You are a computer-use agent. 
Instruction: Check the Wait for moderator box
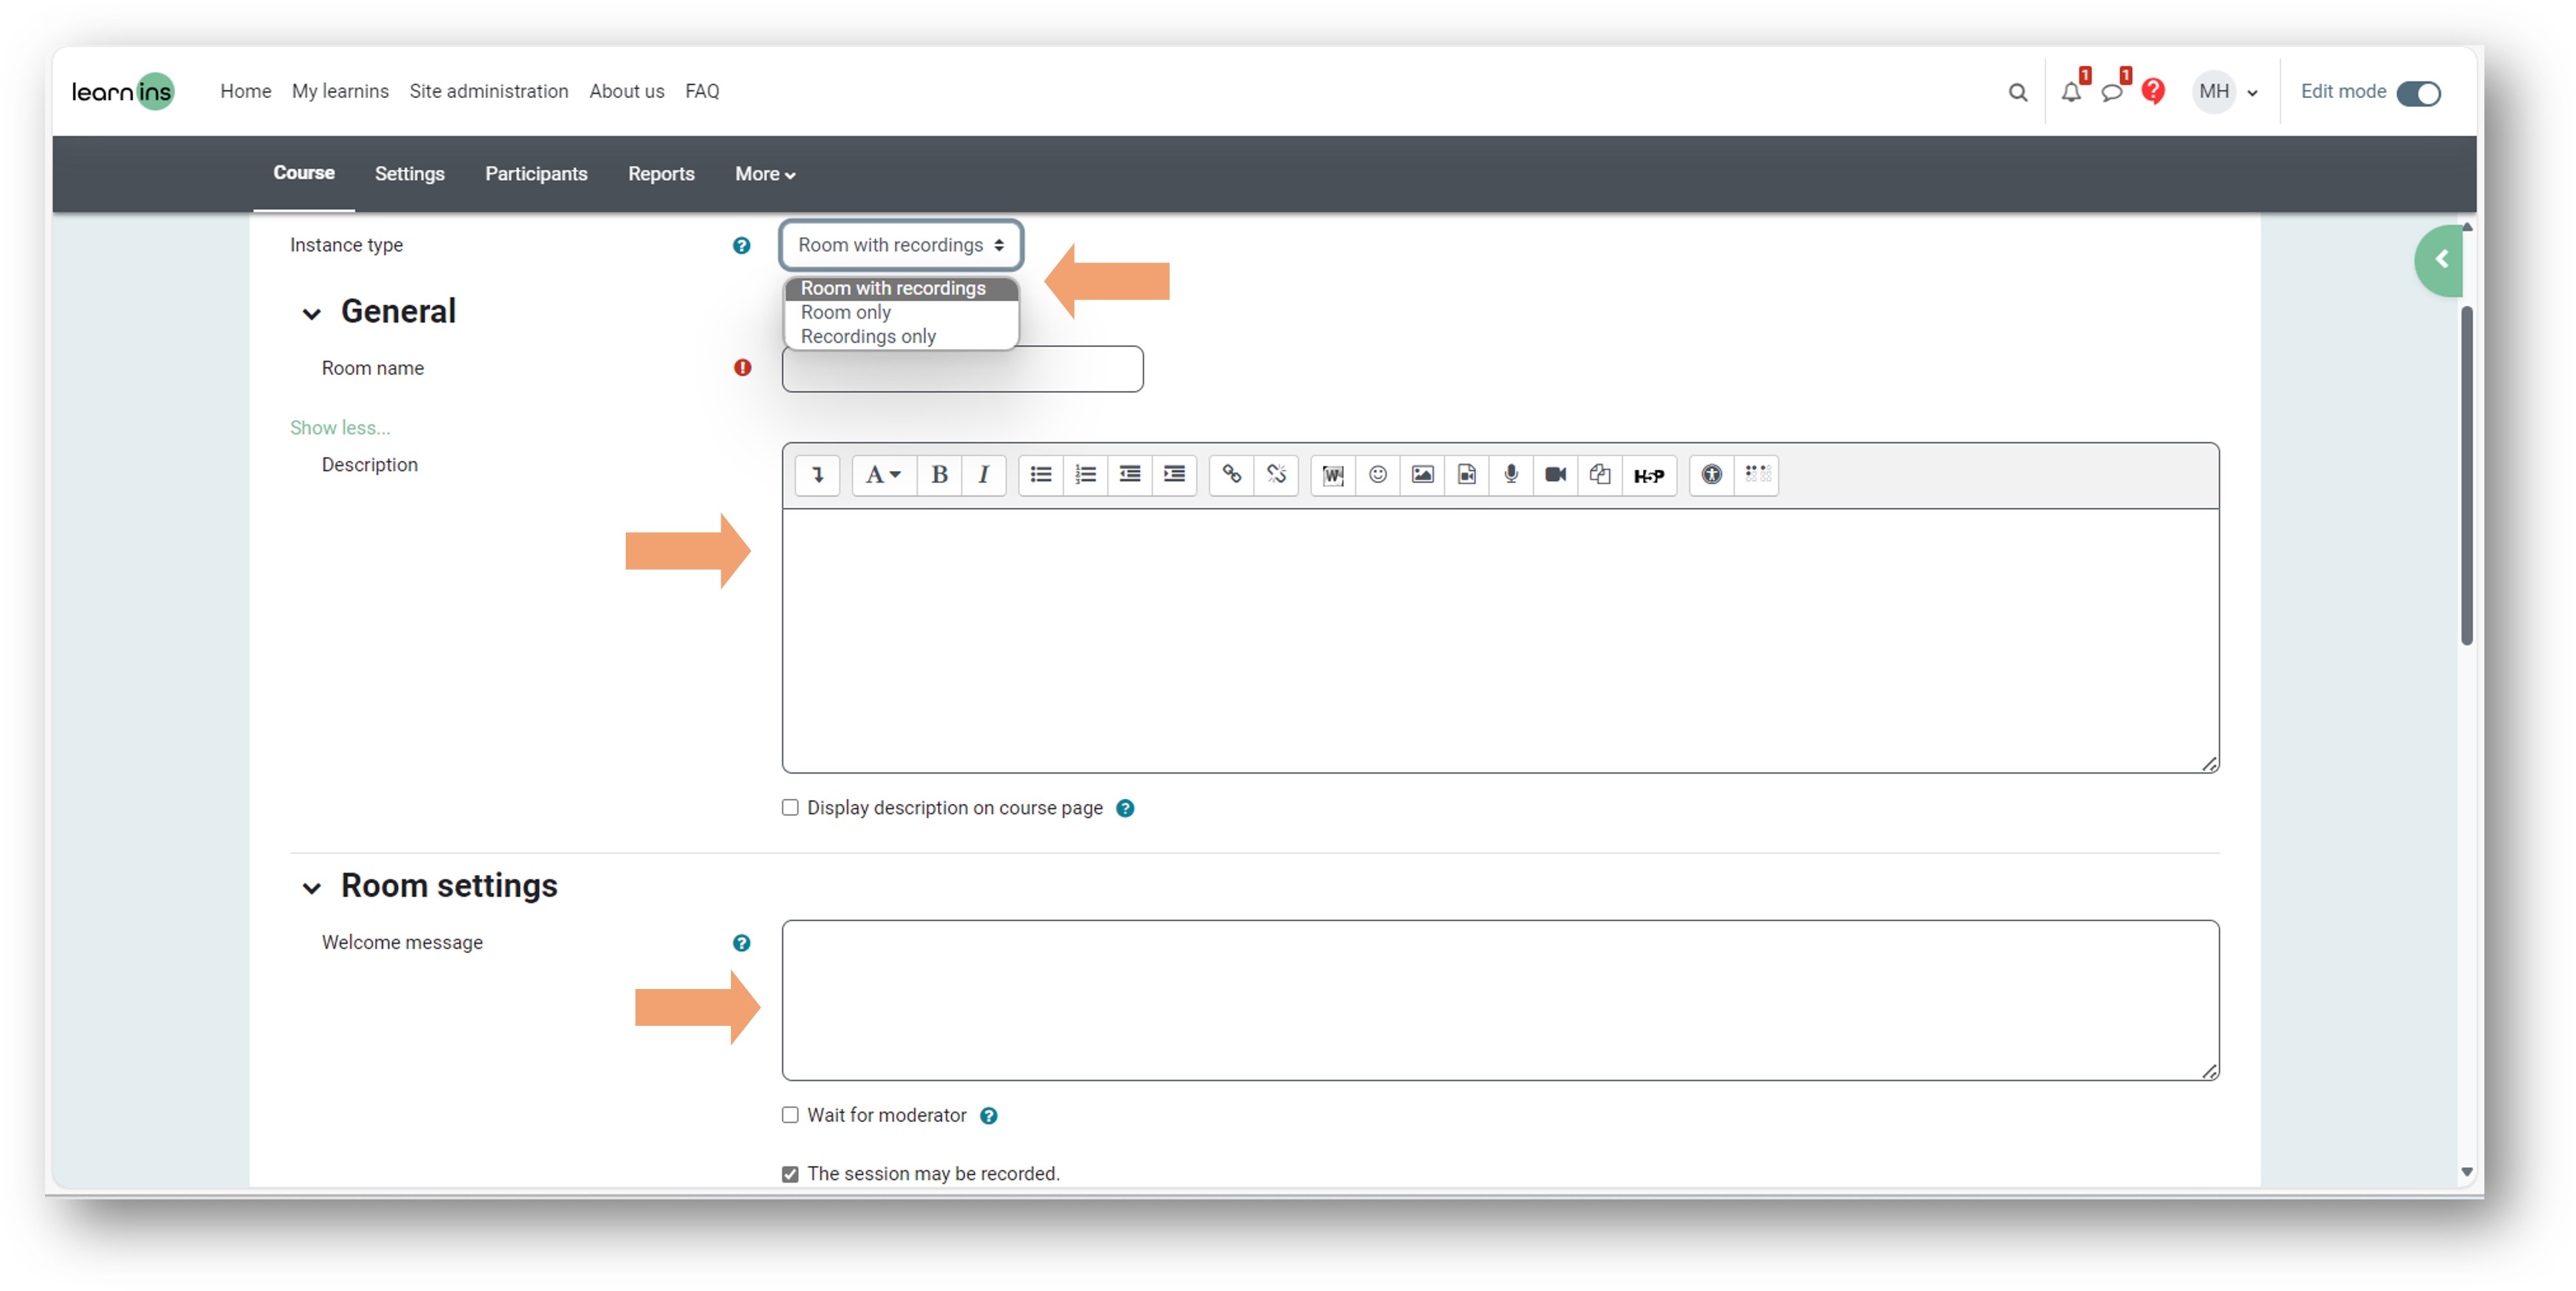click(x=790, y=1114)
